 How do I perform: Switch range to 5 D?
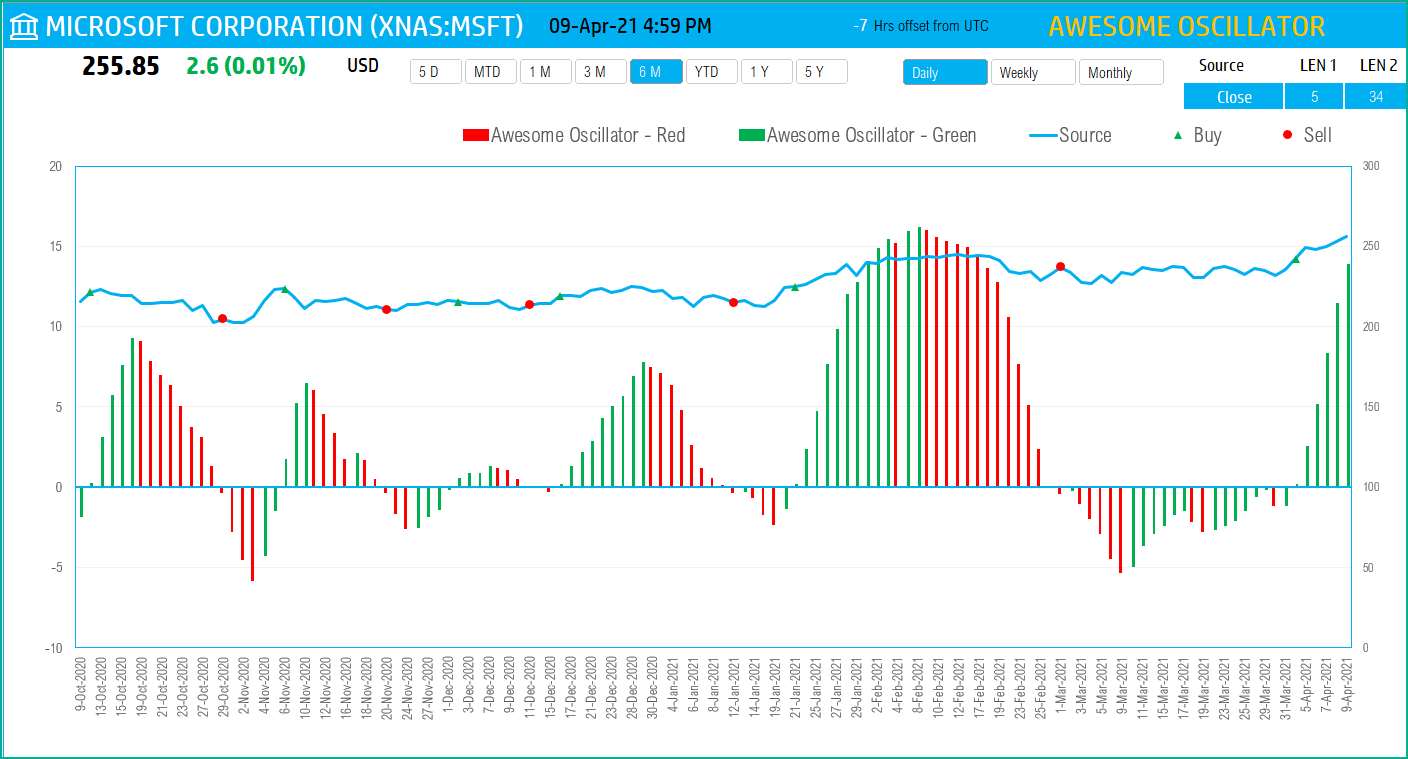click(436, 72)
